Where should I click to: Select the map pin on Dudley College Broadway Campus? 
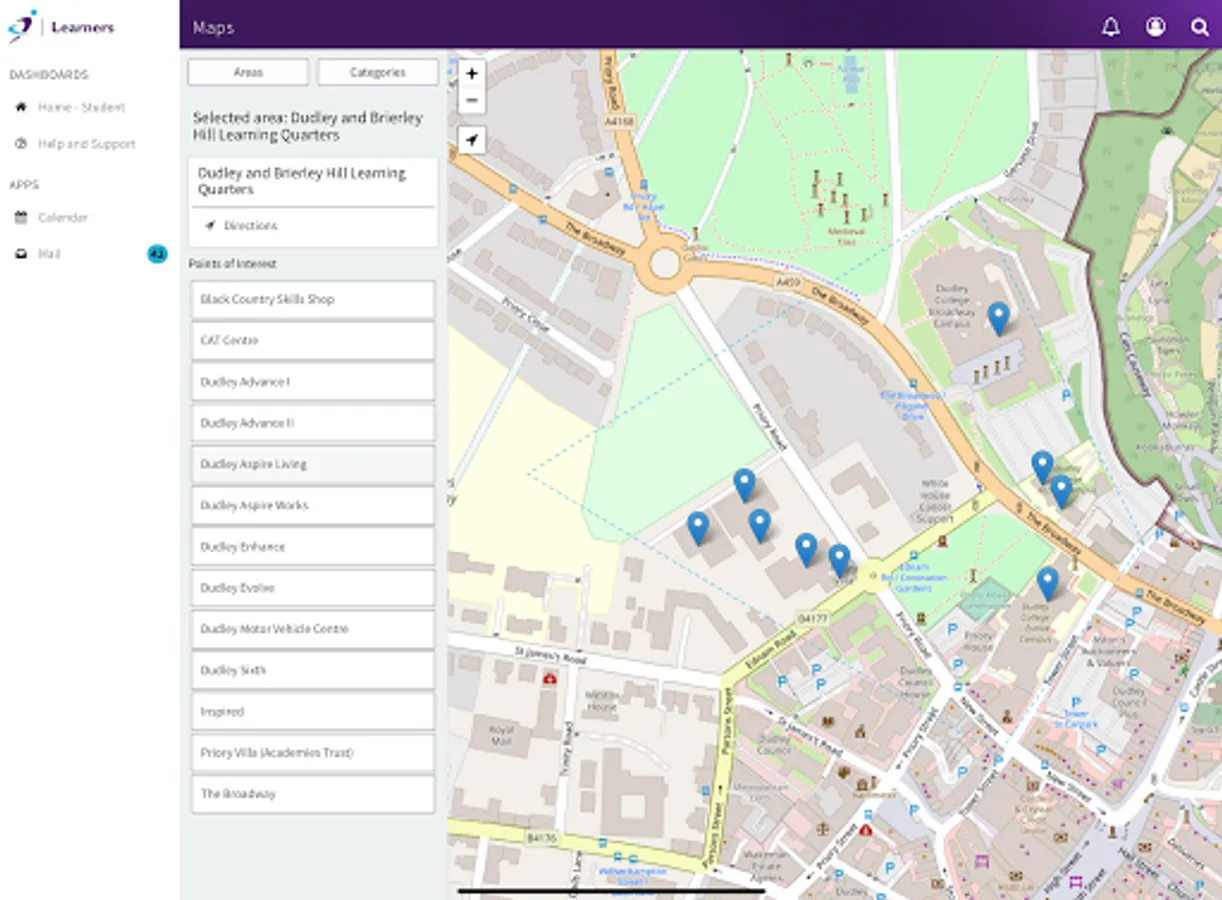tap(998, 318)
